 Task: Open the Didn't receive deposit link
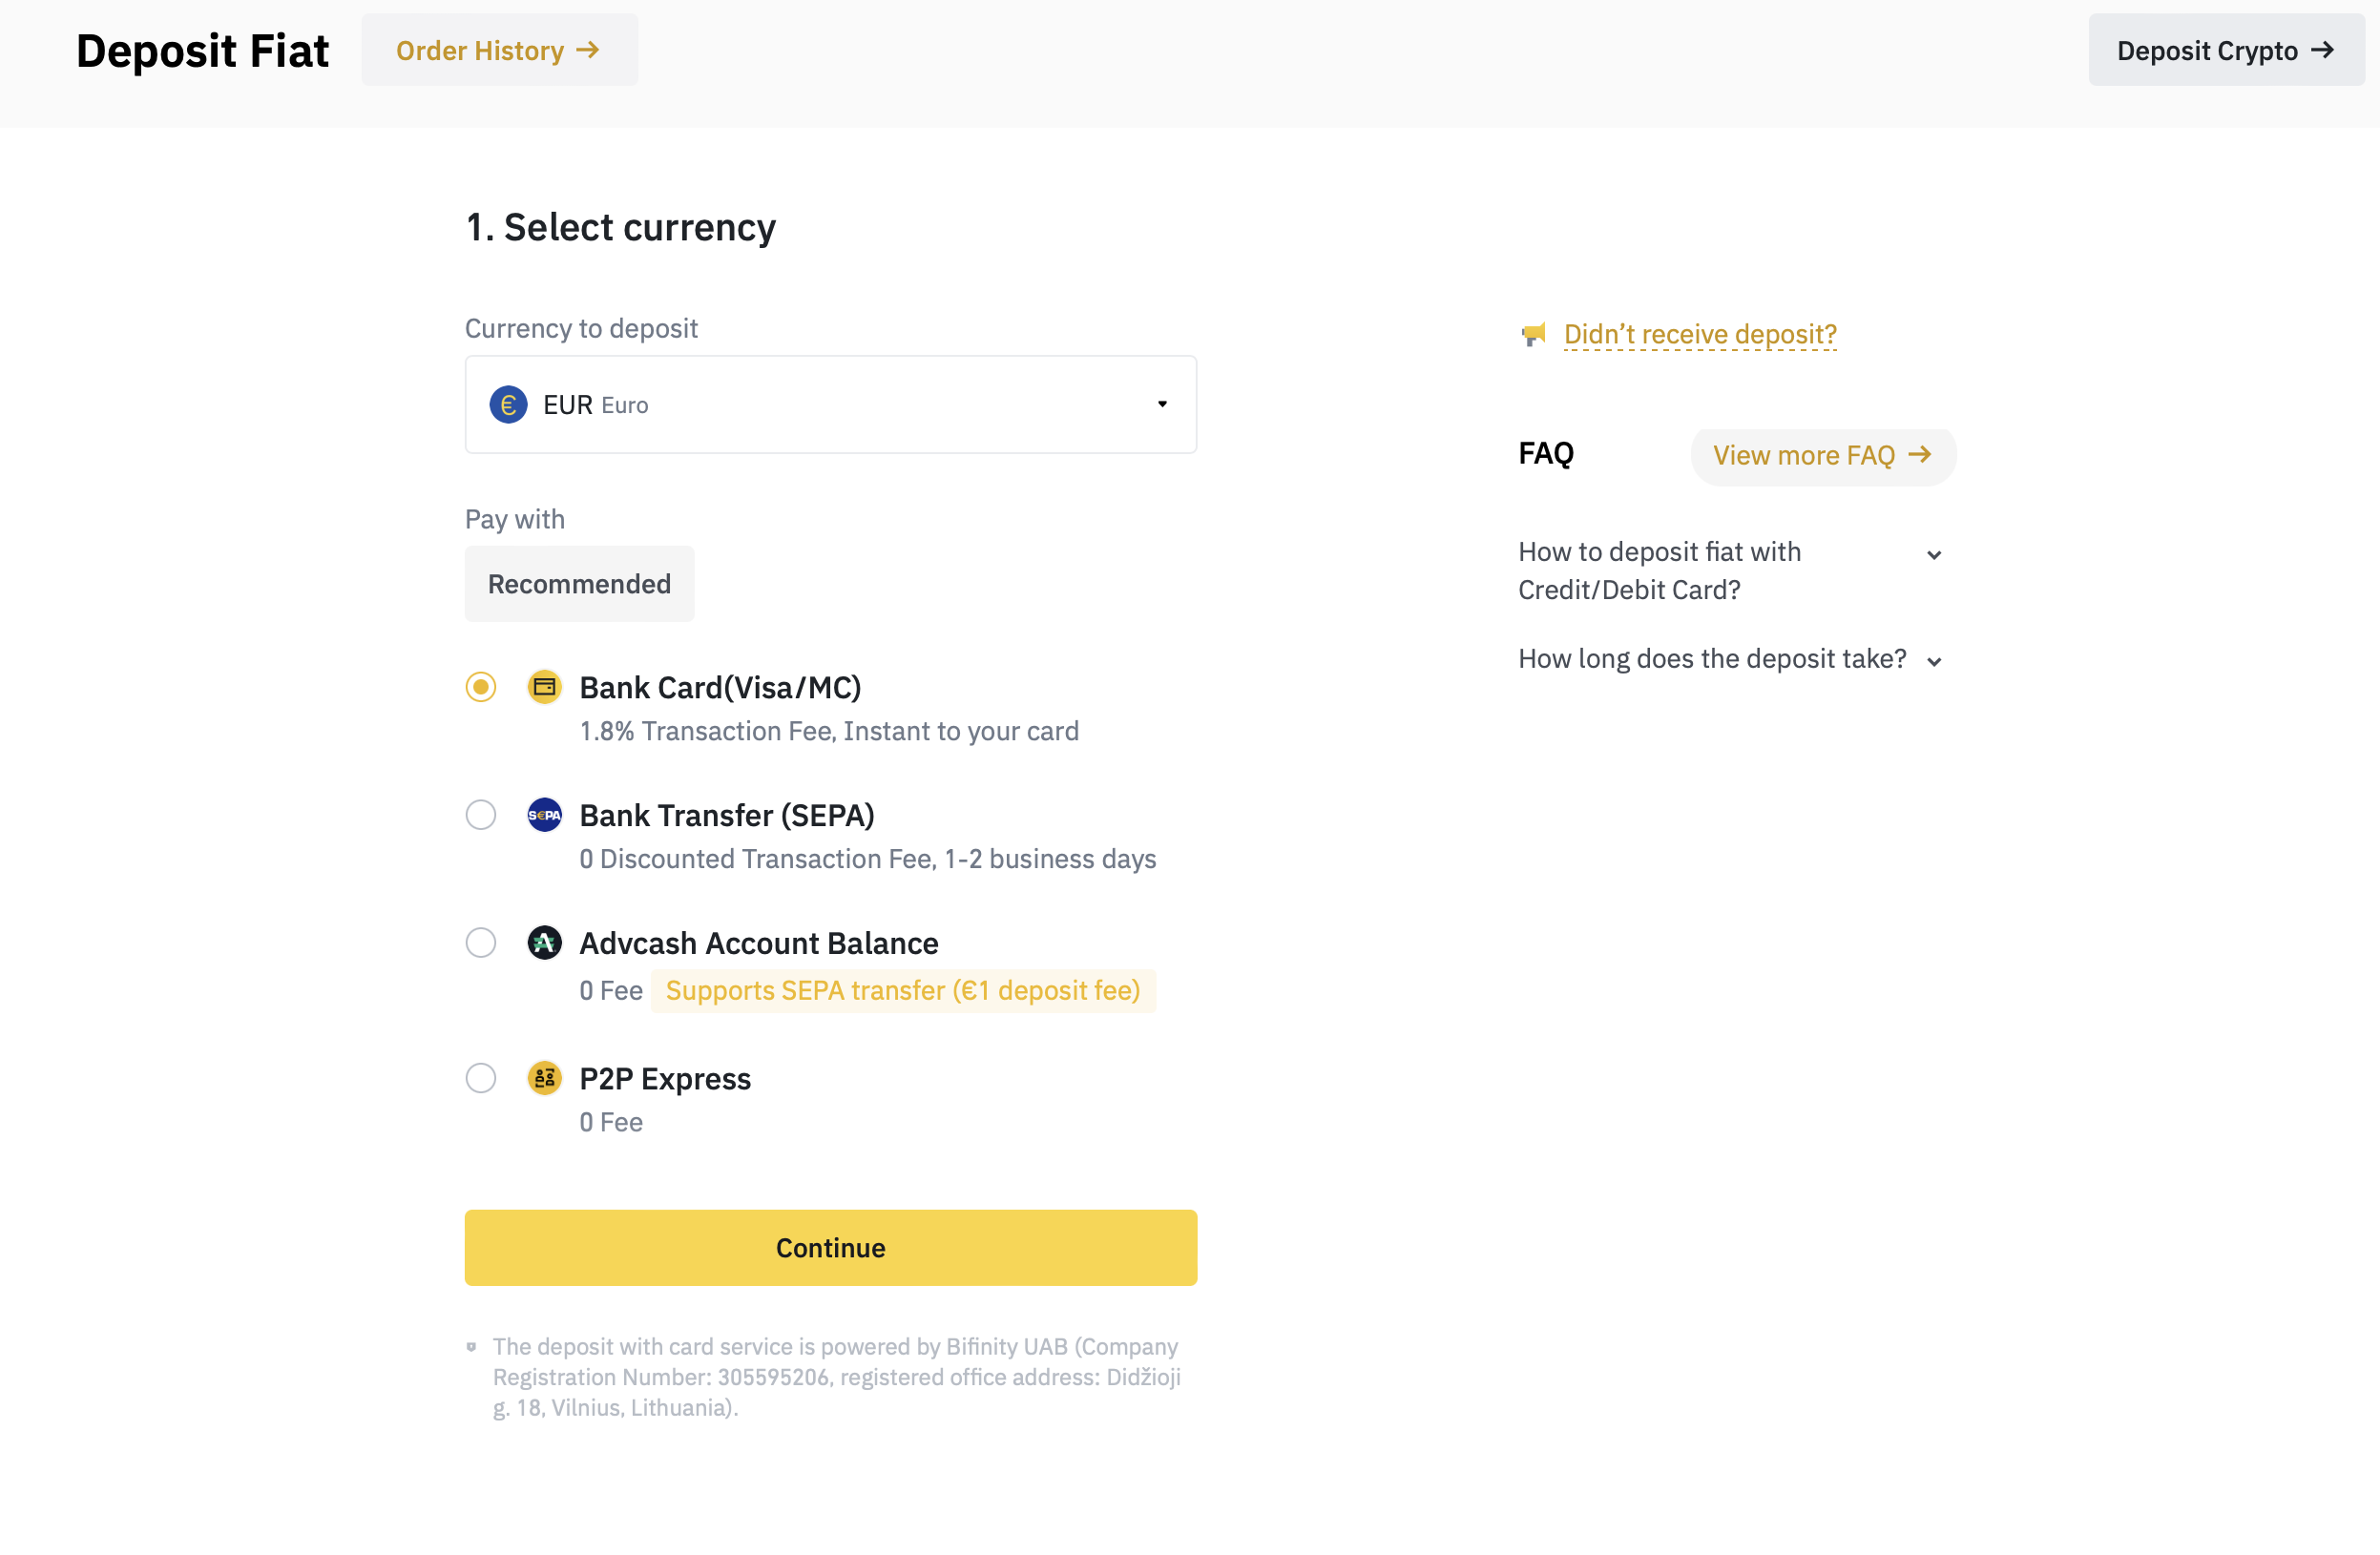coord(1700,334)
